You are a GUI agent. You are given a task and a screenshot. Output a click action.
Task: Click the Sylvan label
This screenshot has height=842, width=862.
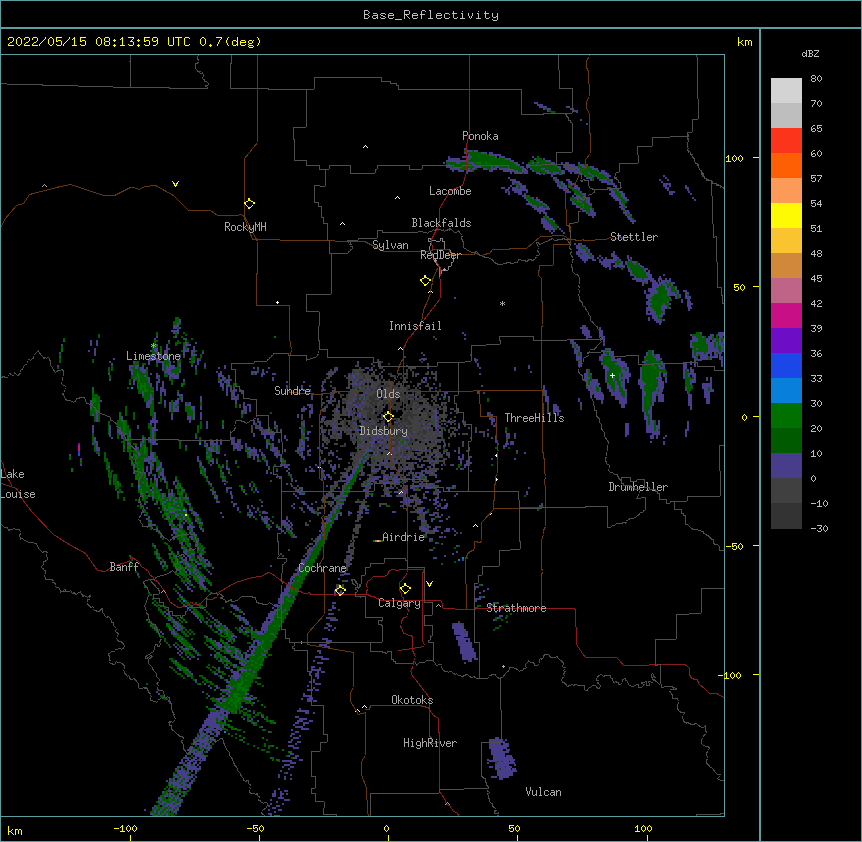[390, 245]
